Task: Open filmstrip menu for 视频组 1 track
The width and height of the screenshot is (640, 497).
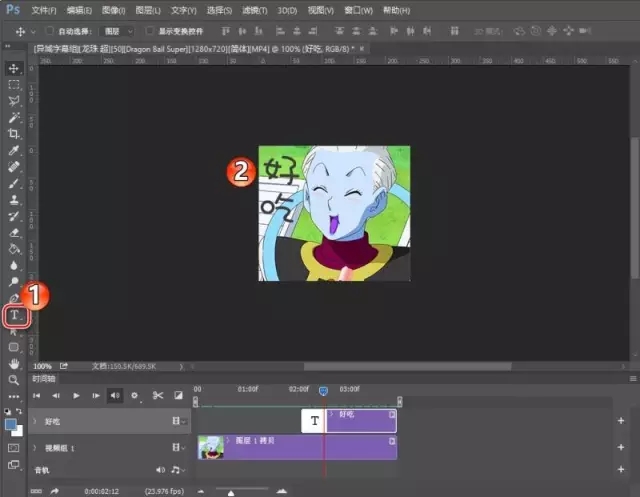Action: 179,448
